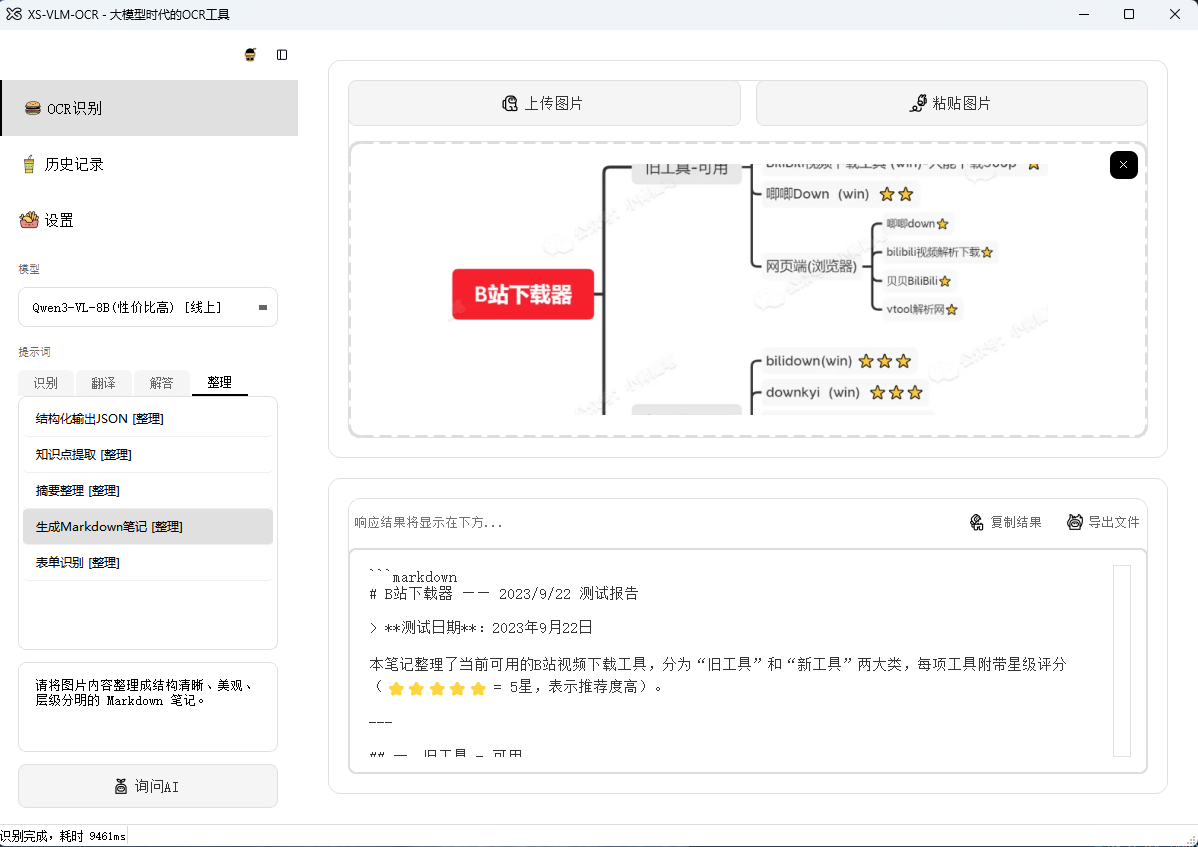Select 生成Markdown笔记 [整理] prompt
The width and height of the screenshot is (1198, 847).
(x=148, y=526)
